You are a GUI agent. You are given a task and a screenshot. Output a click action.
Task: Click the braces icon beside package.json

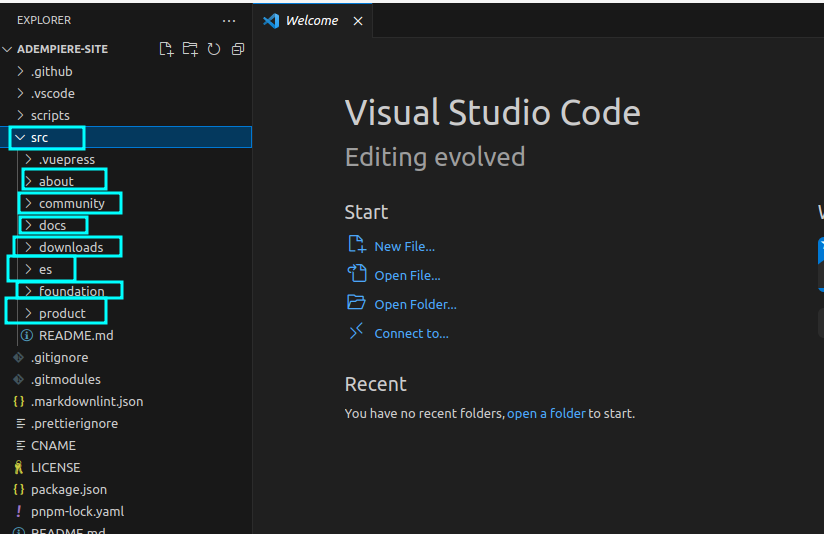[x=19, y=490]
